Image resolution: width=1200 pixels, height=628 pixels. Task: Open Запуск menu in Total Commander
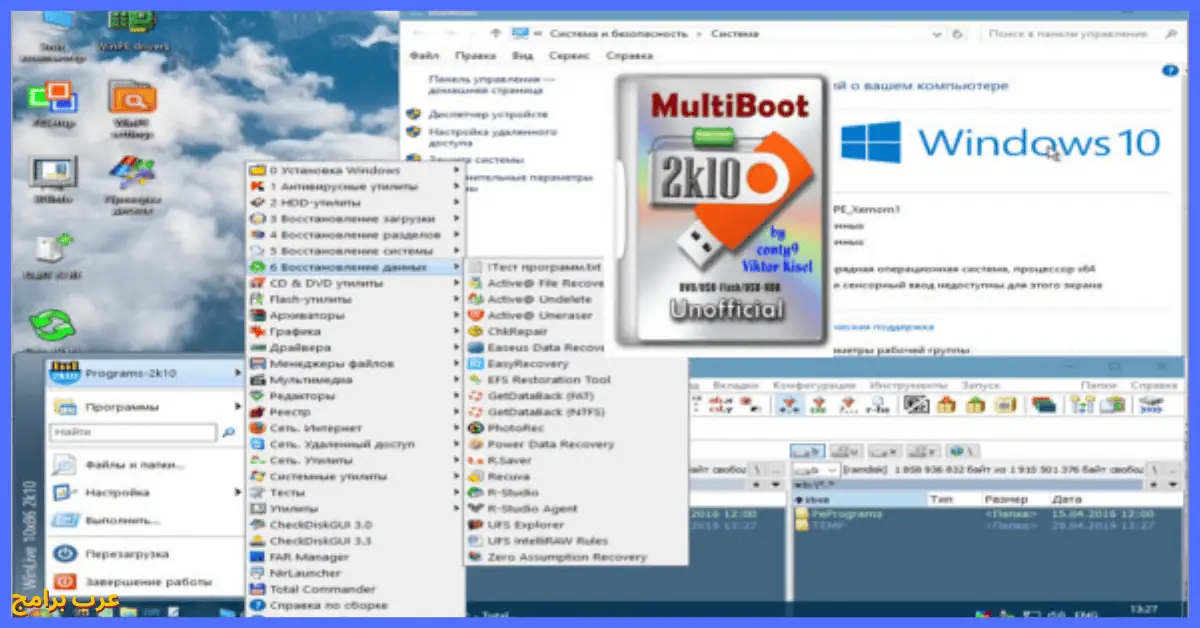coord(981,385)
